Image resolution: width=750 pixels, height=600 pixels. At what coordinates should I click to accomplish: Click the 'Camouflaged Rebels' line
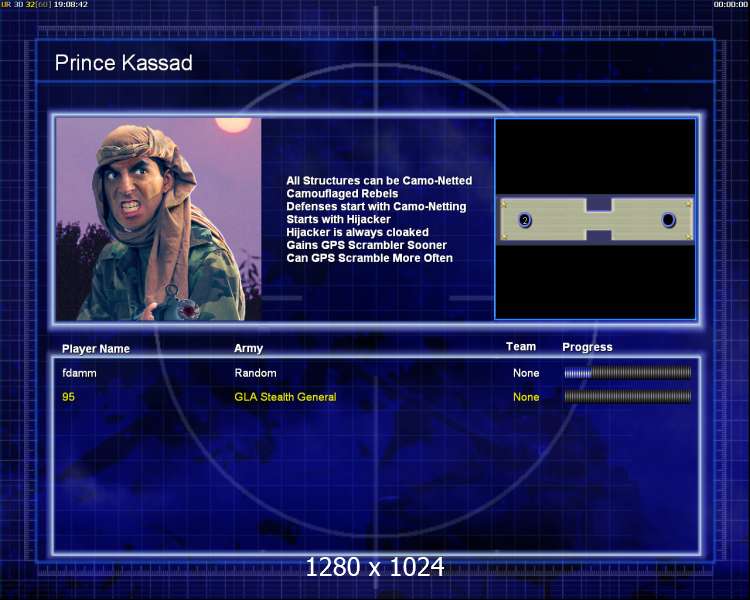[342, 194]
